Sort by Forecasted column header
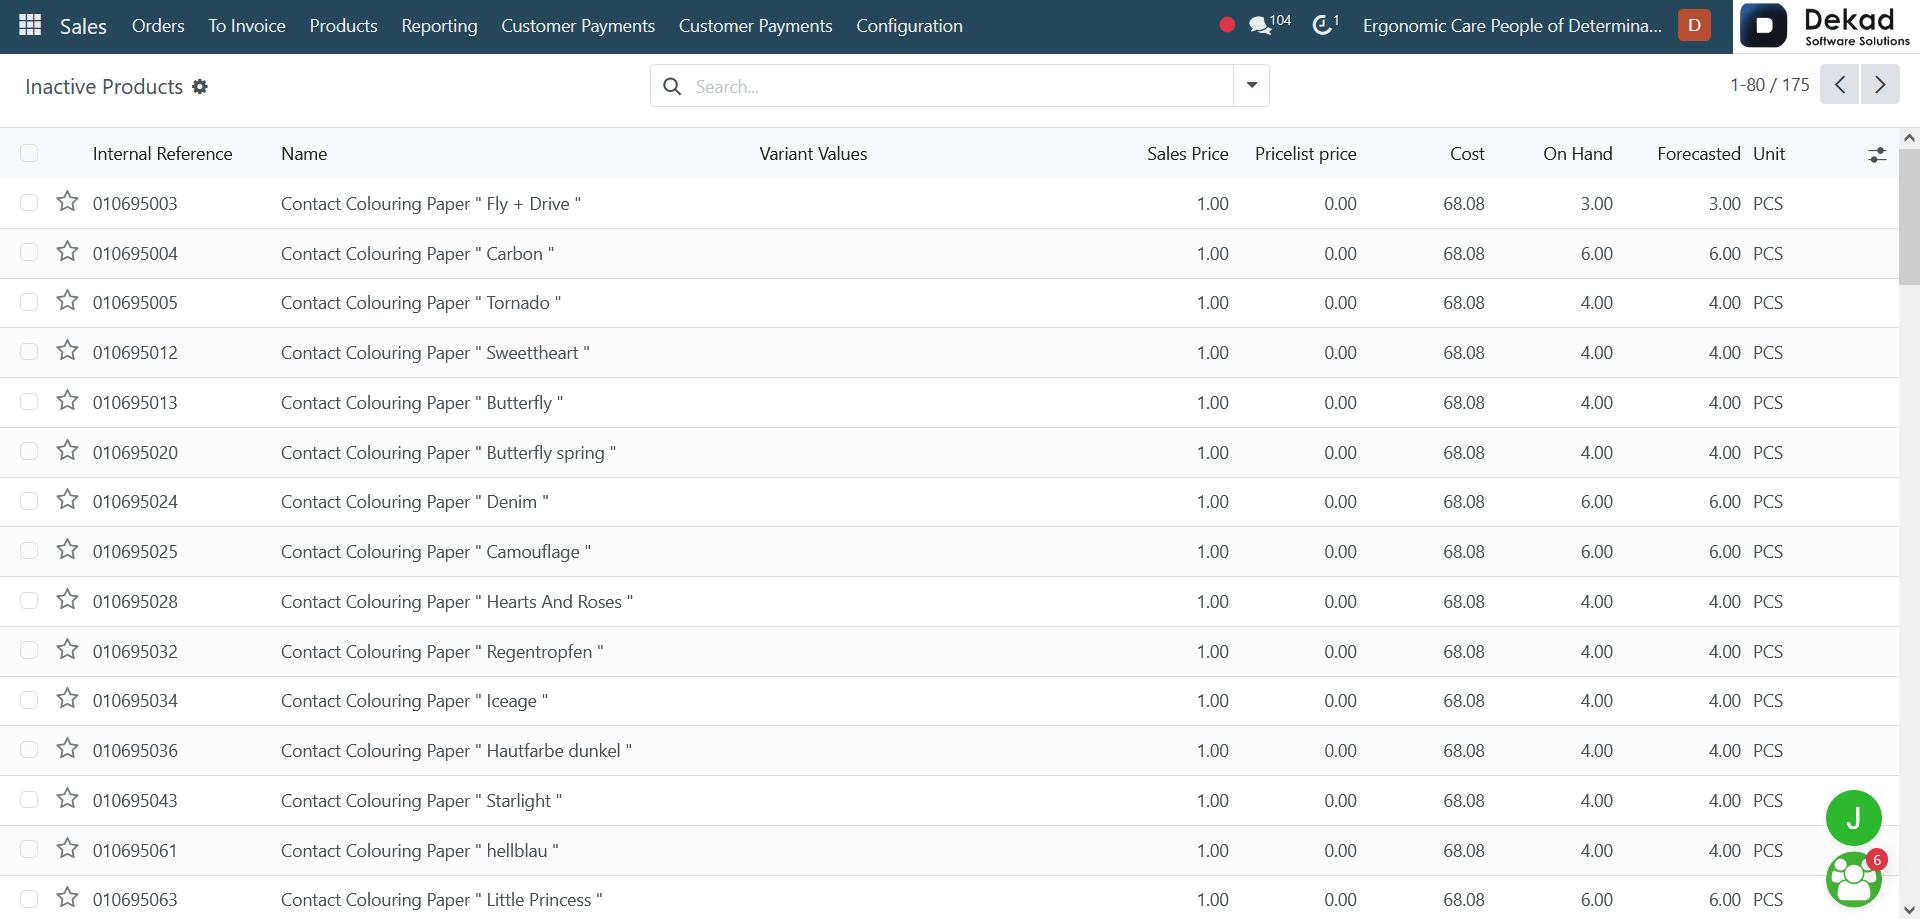This screenshot has height=919, width=1920. tap(1698, 154)
